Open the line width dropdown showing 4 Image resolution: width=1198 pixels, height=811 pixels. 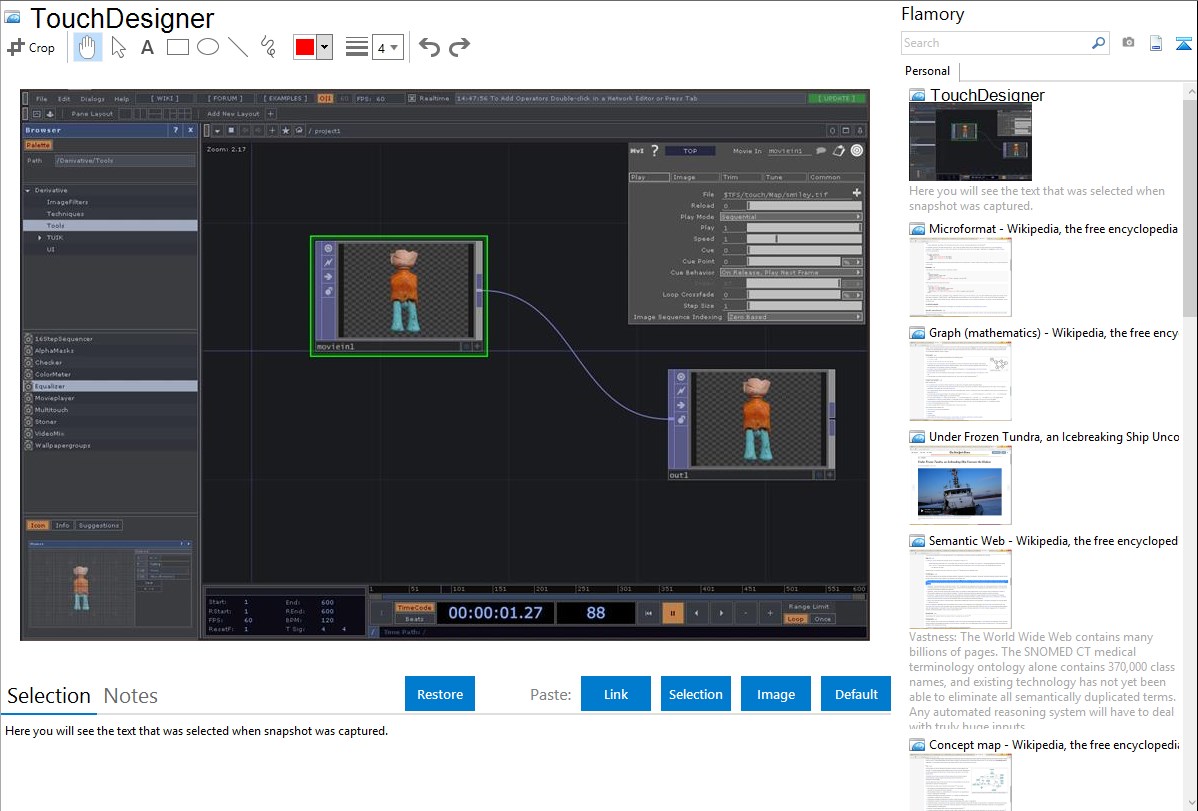pos(387,47)
